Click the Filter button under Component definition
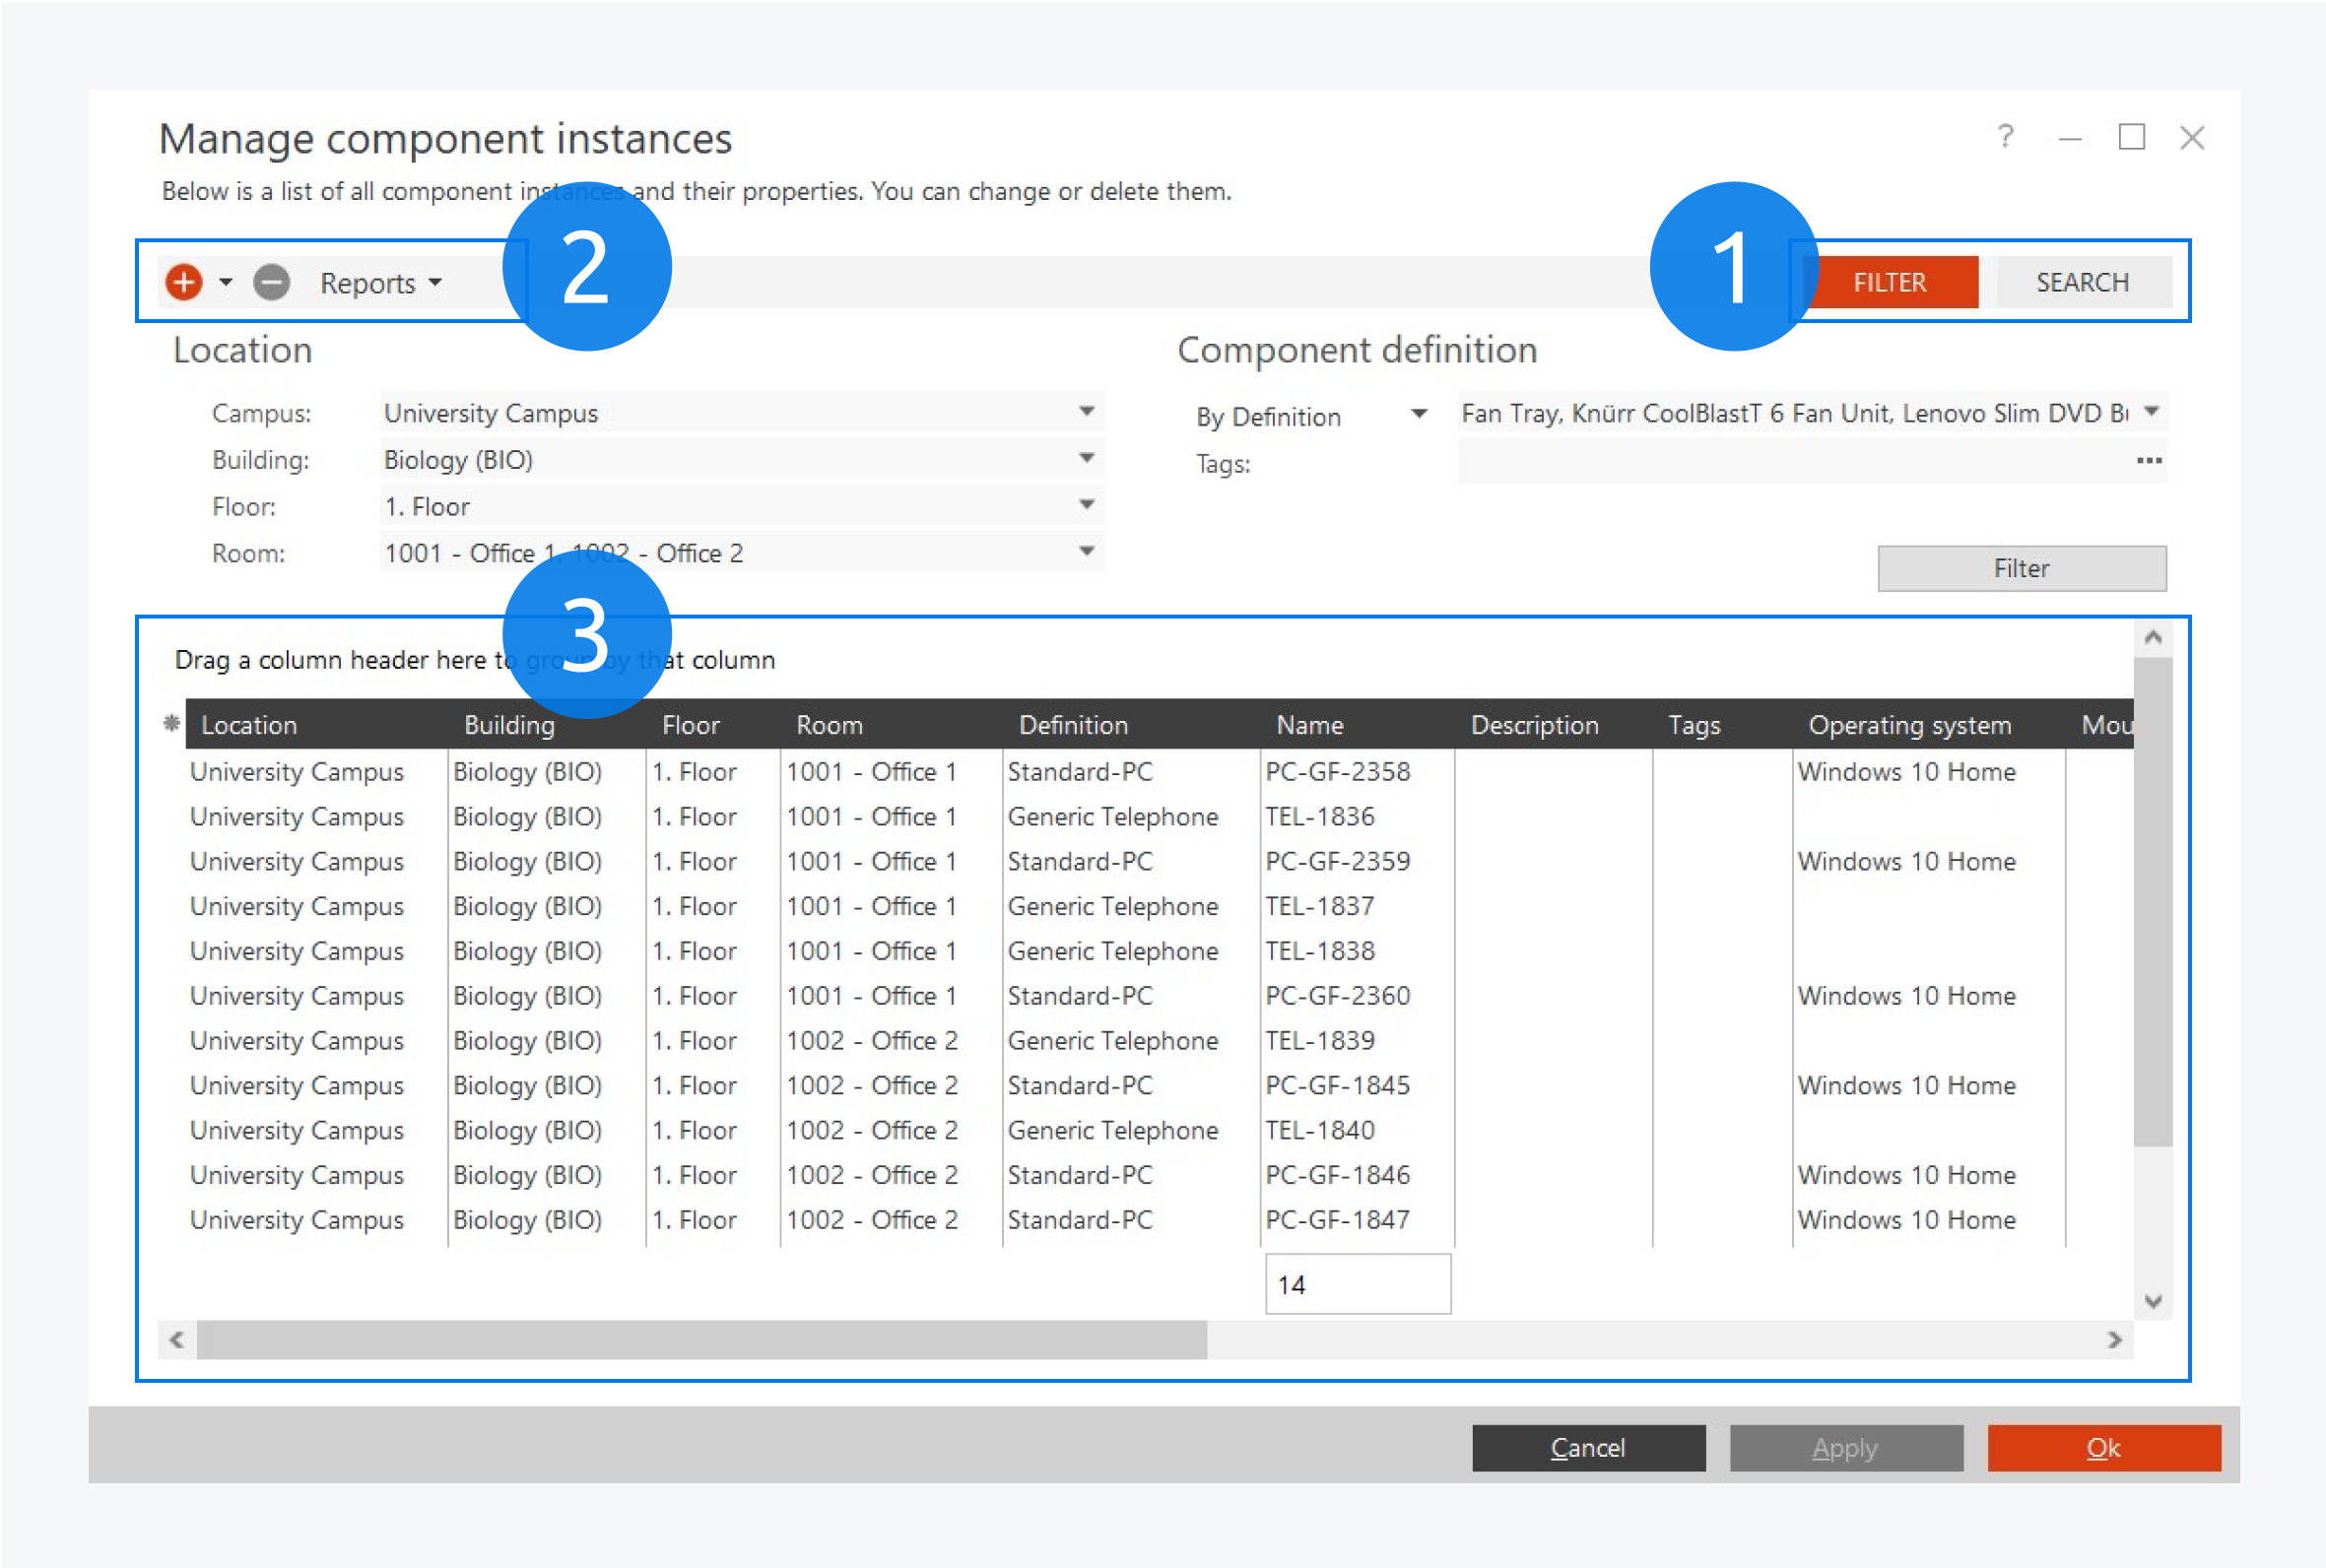 (2021, 568)
